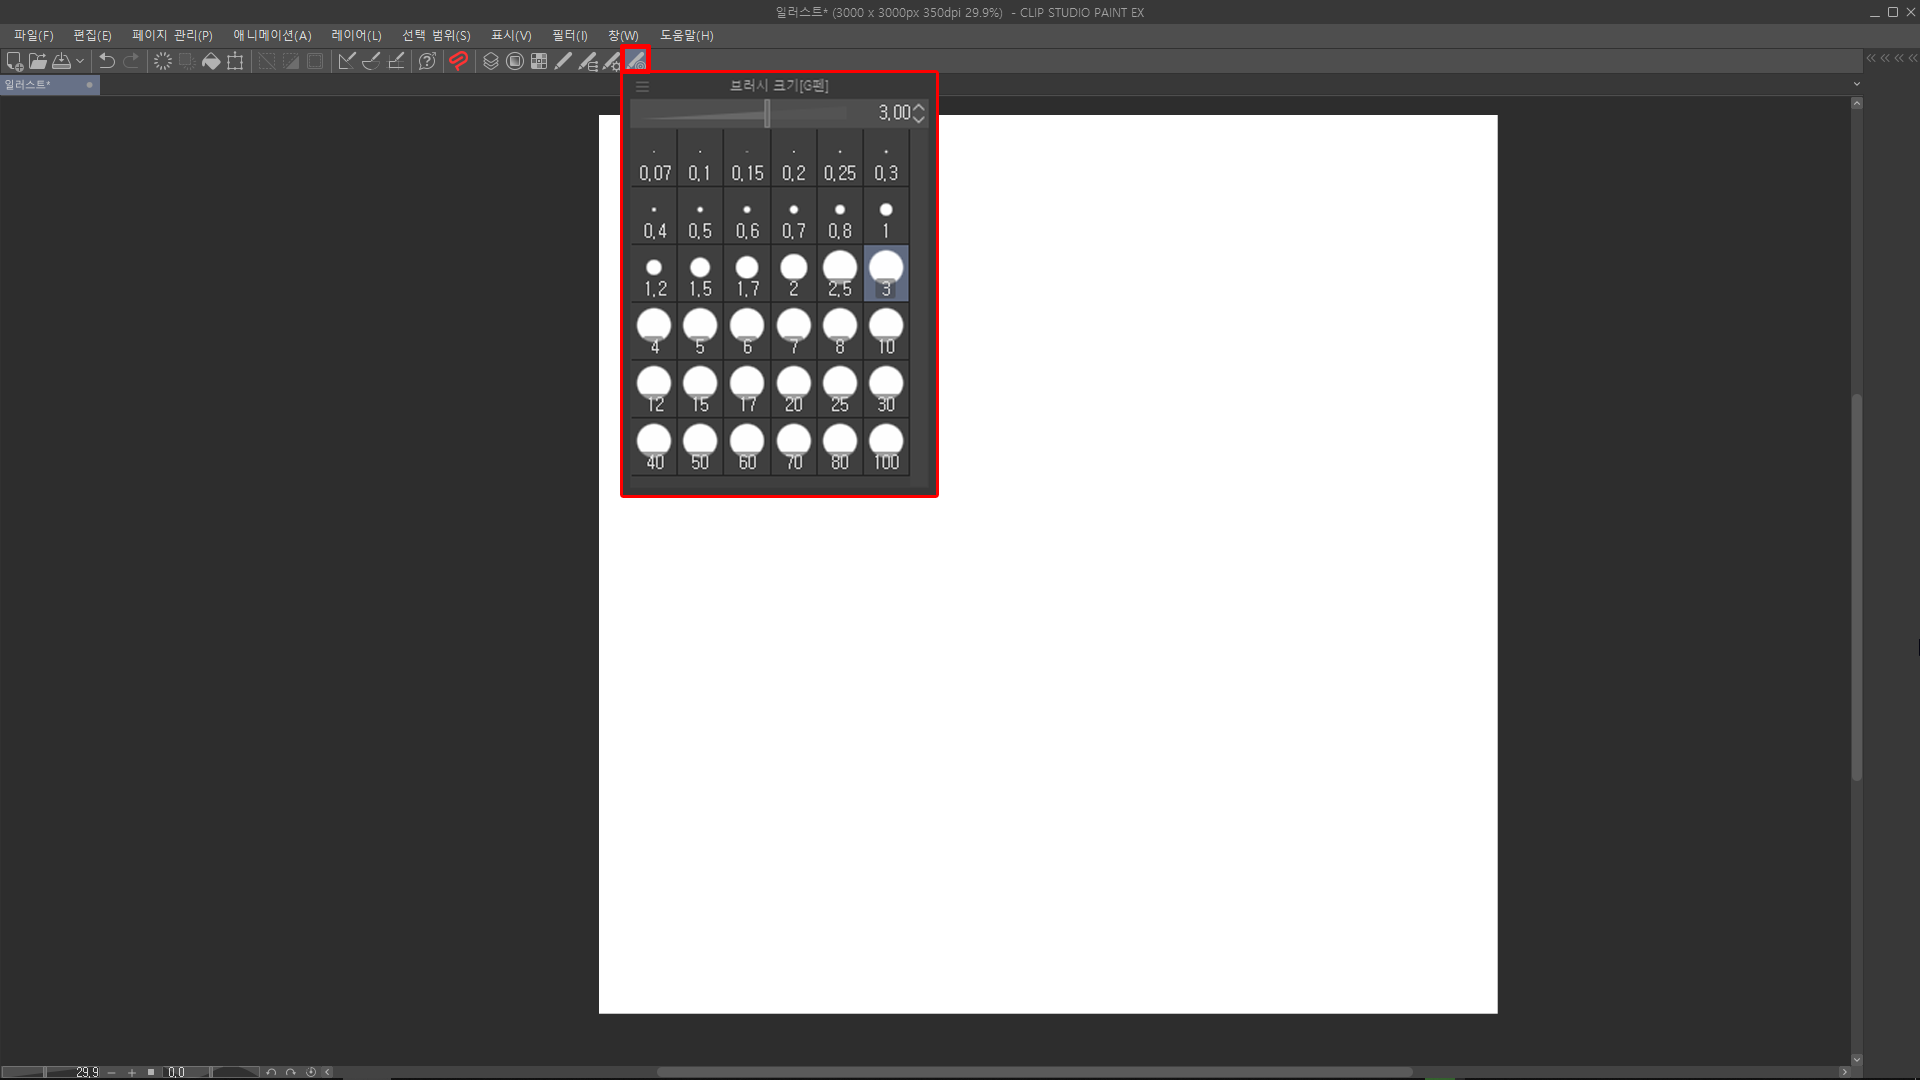Open the save dropdown arrow in toolbar

tap(80, 61)
